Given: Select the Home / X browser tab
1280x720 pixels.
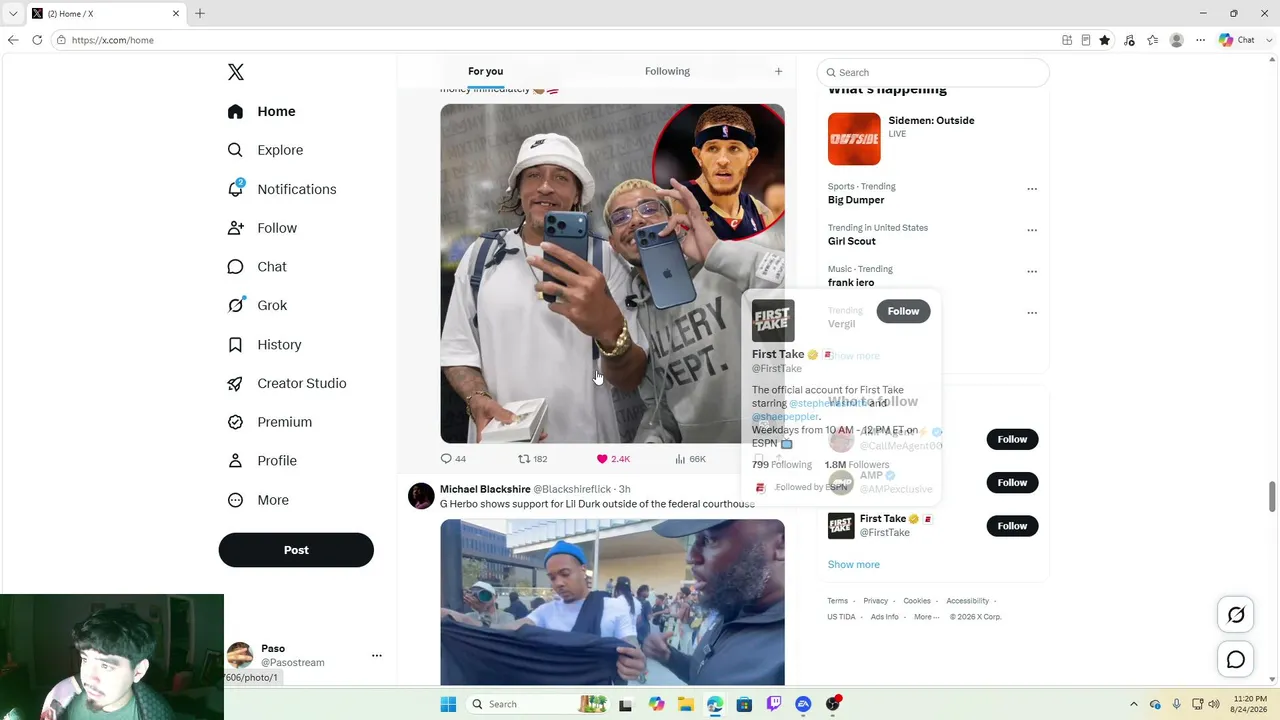Looking at the screenshot, I should pyautogui.click(x=106, y=13).
